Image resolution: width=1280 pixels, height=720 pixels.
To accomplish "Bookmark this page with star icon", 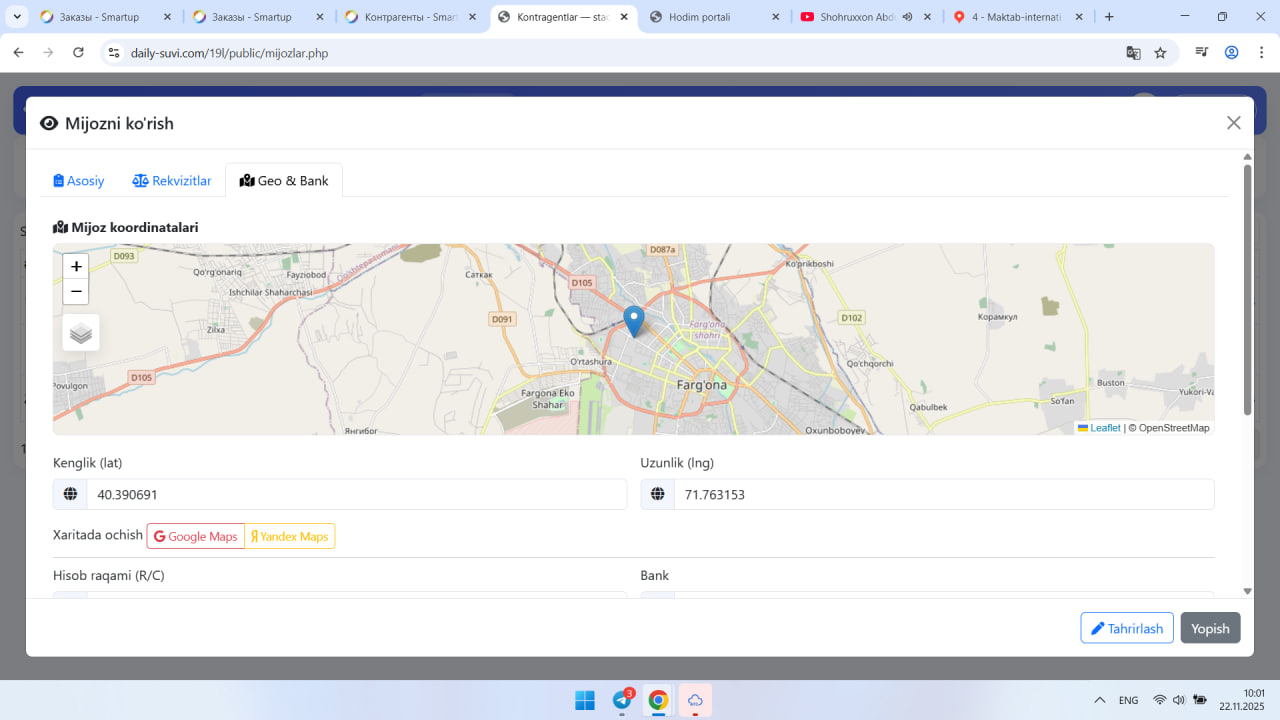I will 1160,53.
